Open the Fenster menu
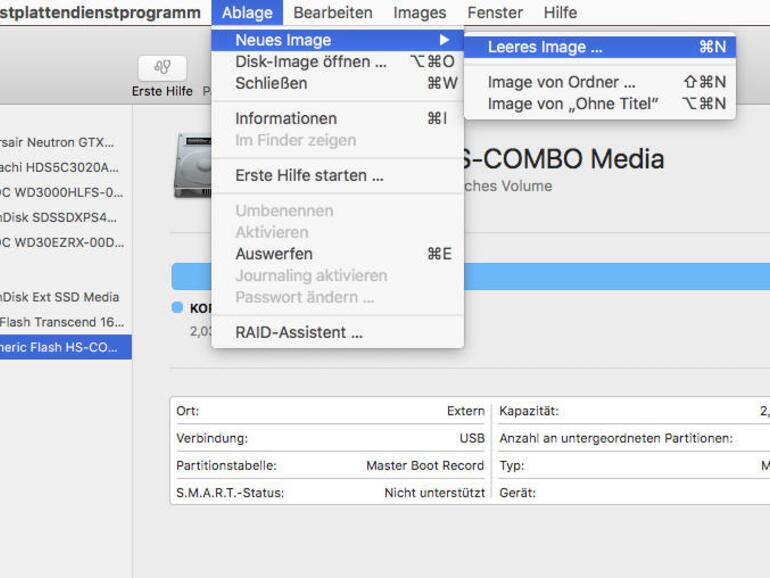The height and width of the screenshot is (578, 770). (x=495, y=12)
